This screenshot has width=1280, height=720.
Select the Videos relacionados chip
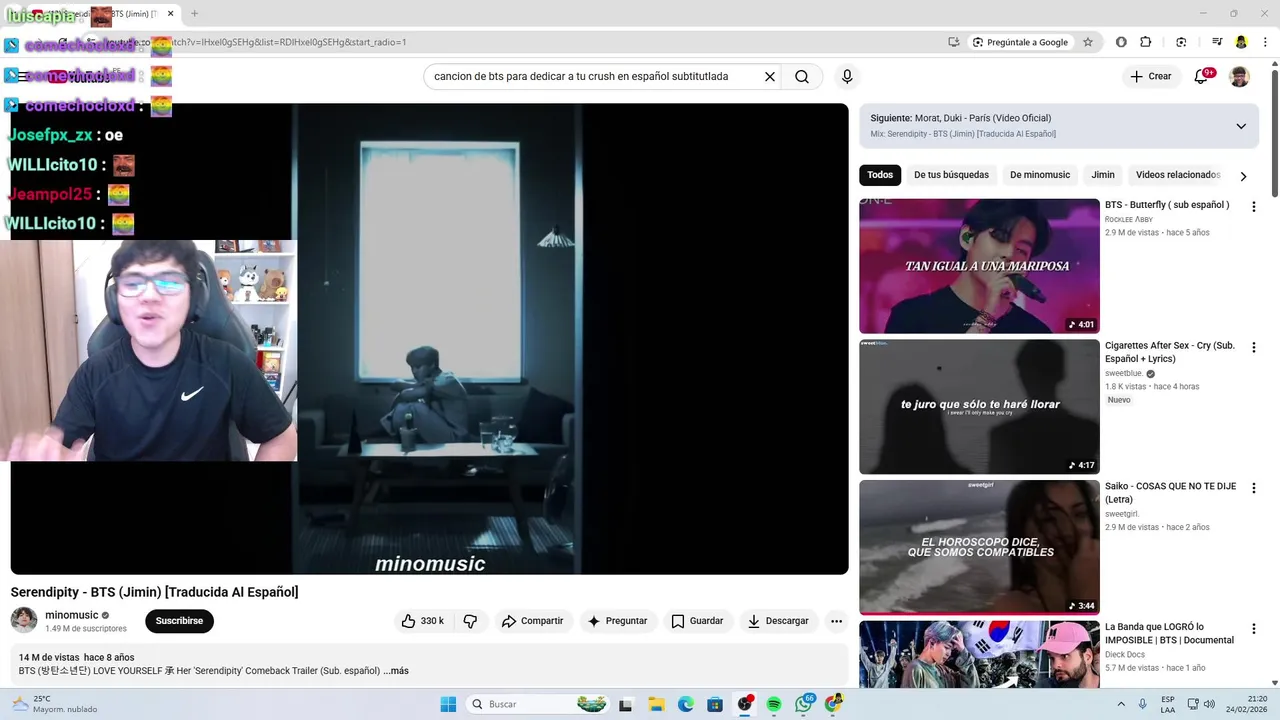point(1178,175)
